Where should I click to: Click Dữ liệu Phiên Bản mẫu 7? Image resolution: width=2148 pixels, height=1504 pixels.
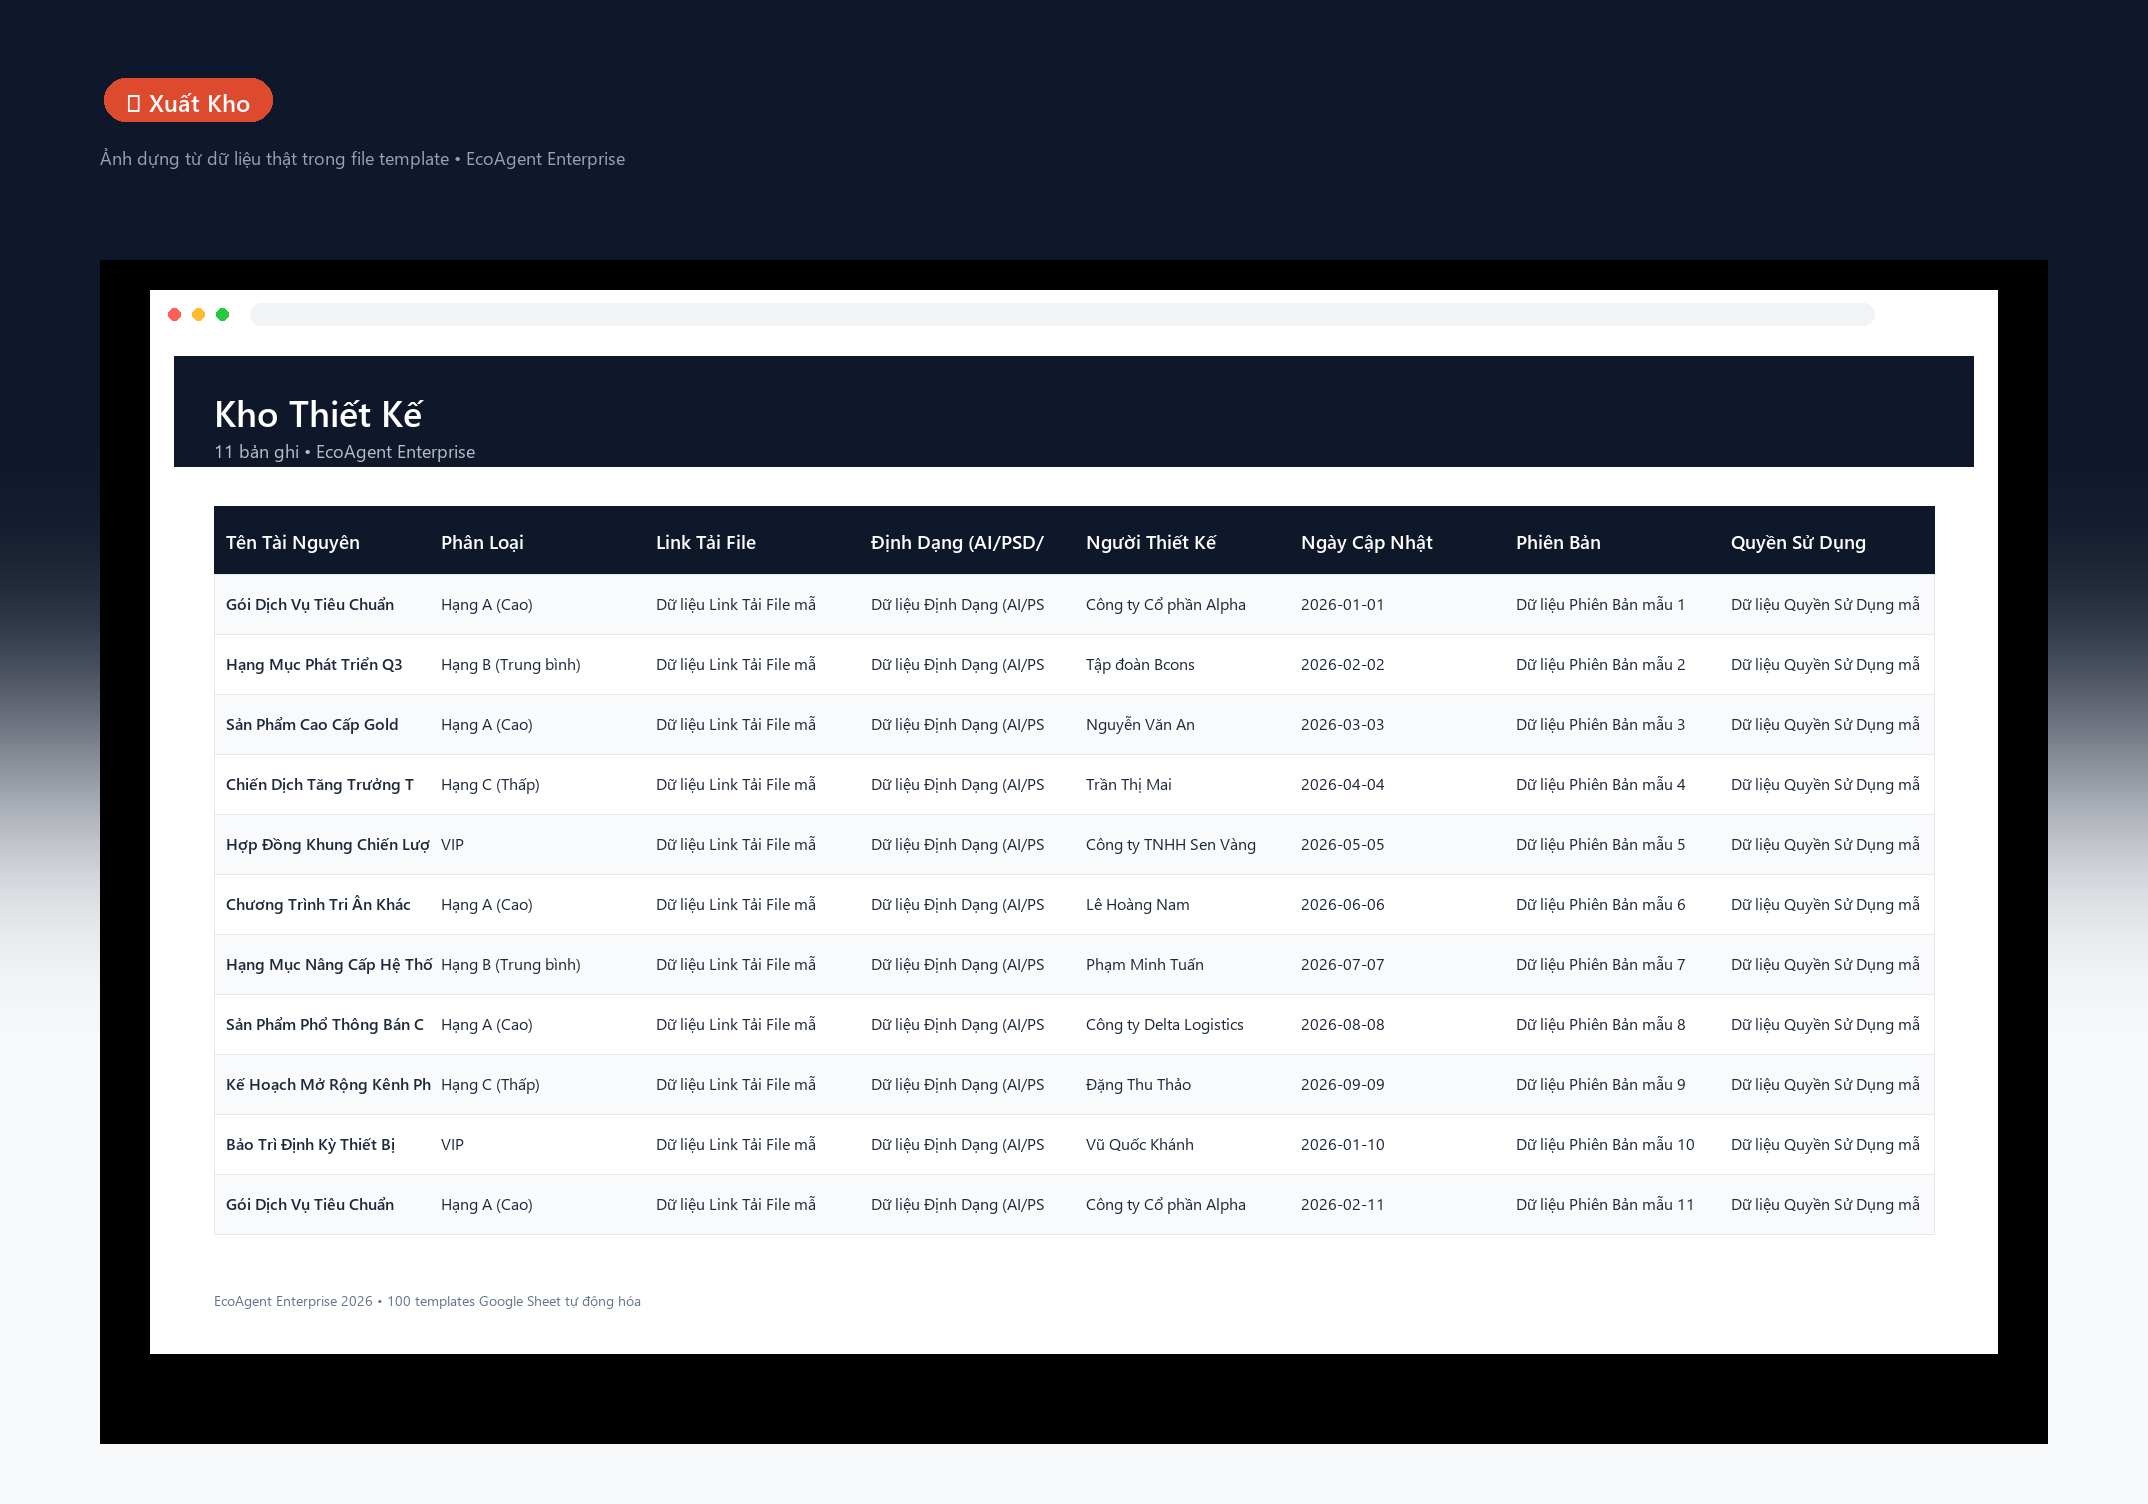[x=1600, y=965]
